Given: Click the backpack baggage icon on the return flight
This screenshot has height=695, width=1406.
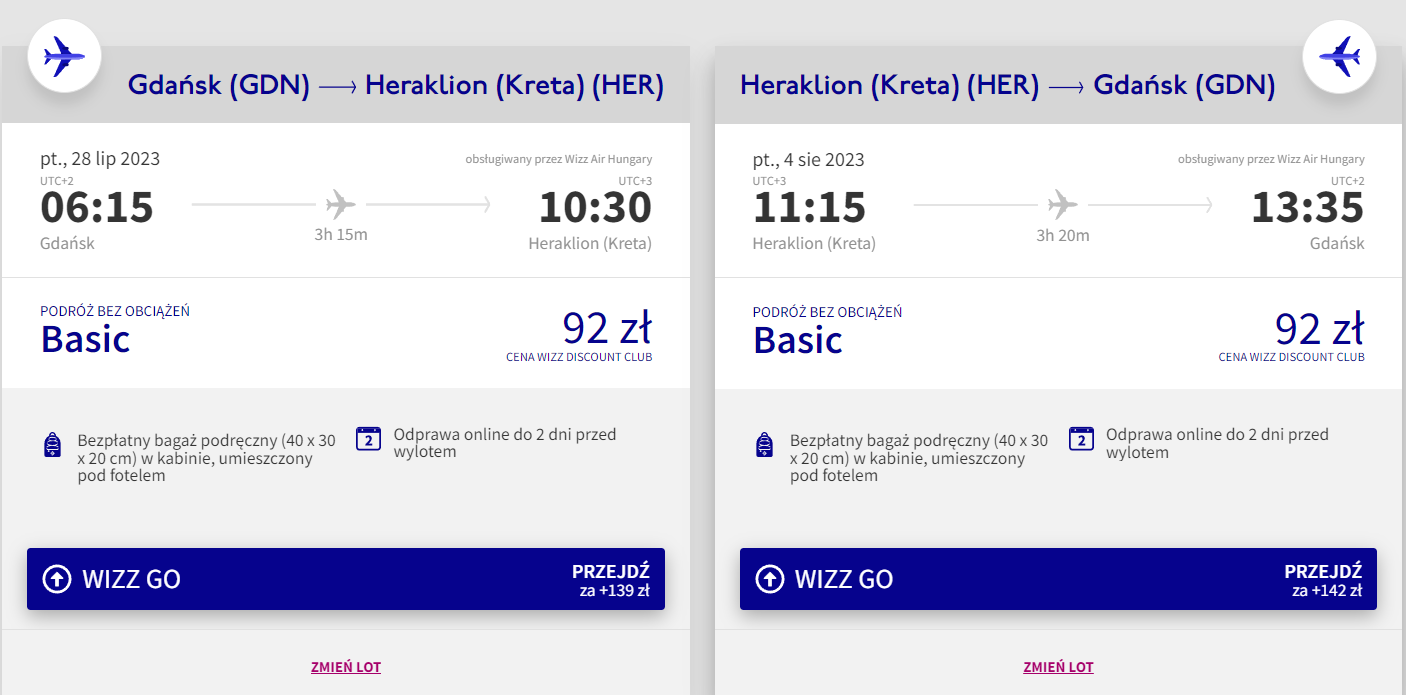Looking at the screenshot, I should point(766,445).
